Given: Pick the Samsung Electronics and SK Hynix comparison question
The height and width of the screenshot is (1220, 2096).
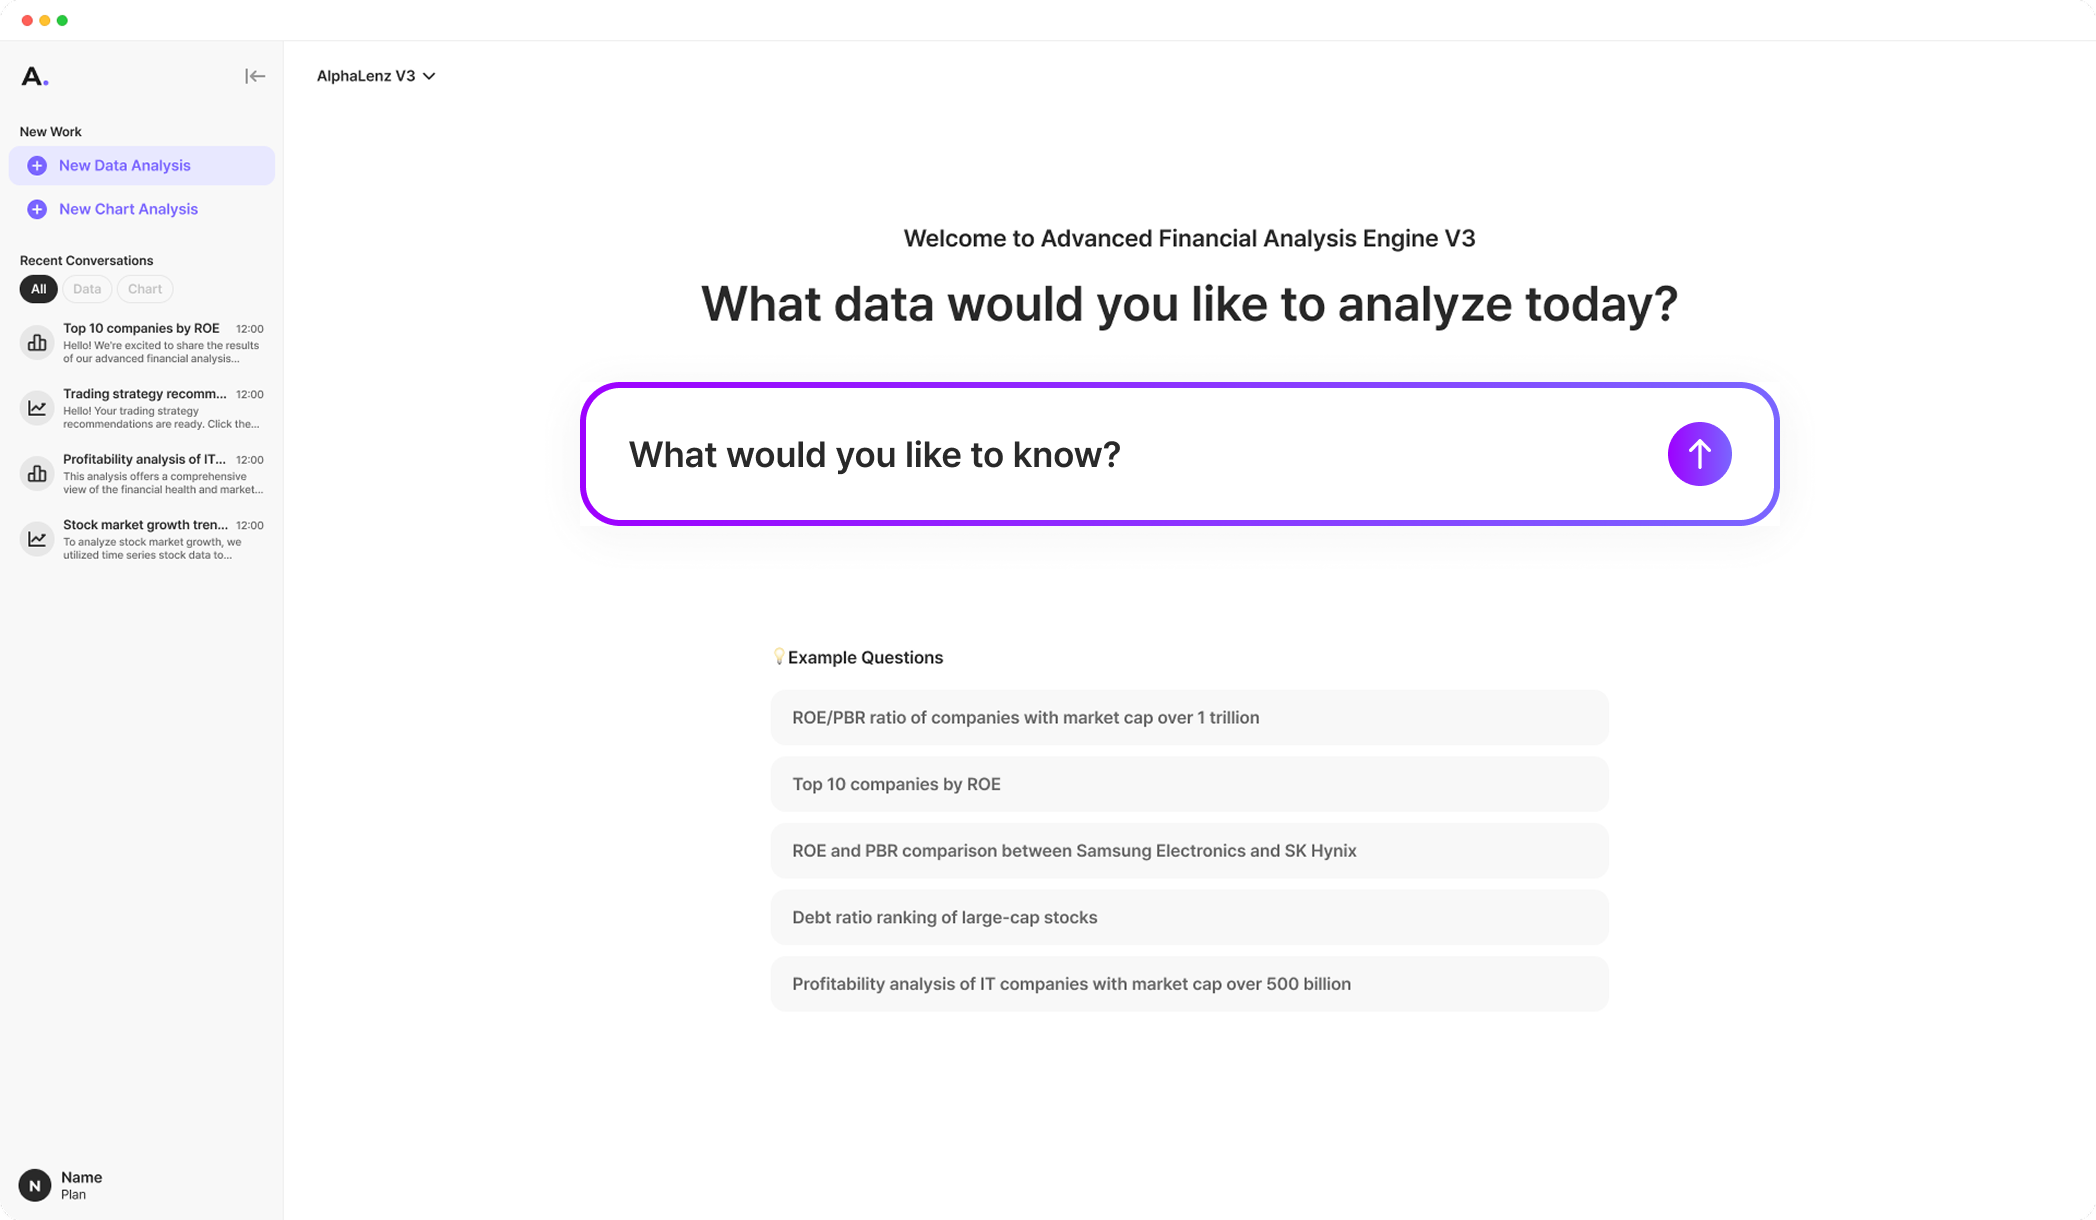Looking at the screenshot, I should coord(1189,851).
